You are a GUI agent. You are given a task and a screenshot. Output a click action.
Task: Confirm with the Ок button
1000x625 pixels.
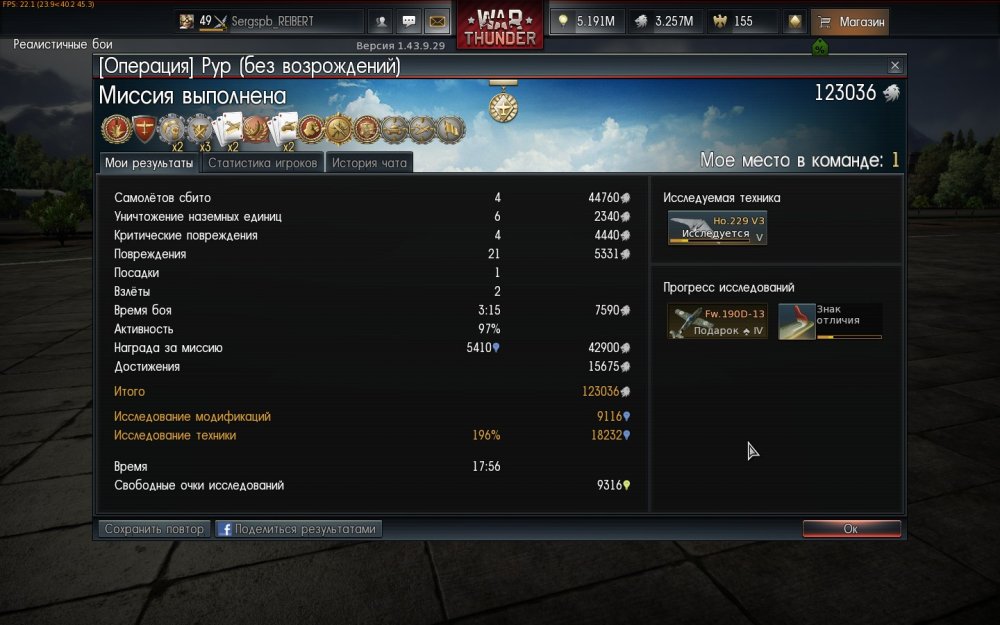(x=851, y=529)
